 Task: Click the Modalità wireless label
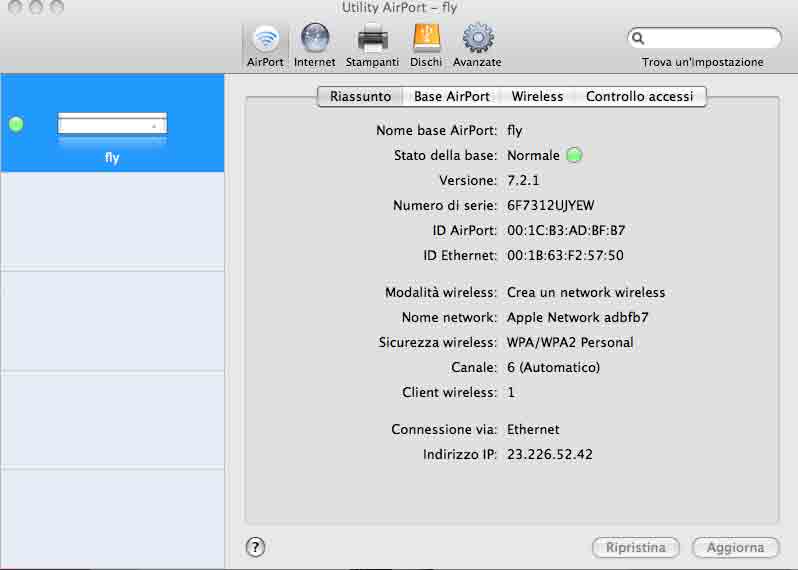tap(441, 293)
